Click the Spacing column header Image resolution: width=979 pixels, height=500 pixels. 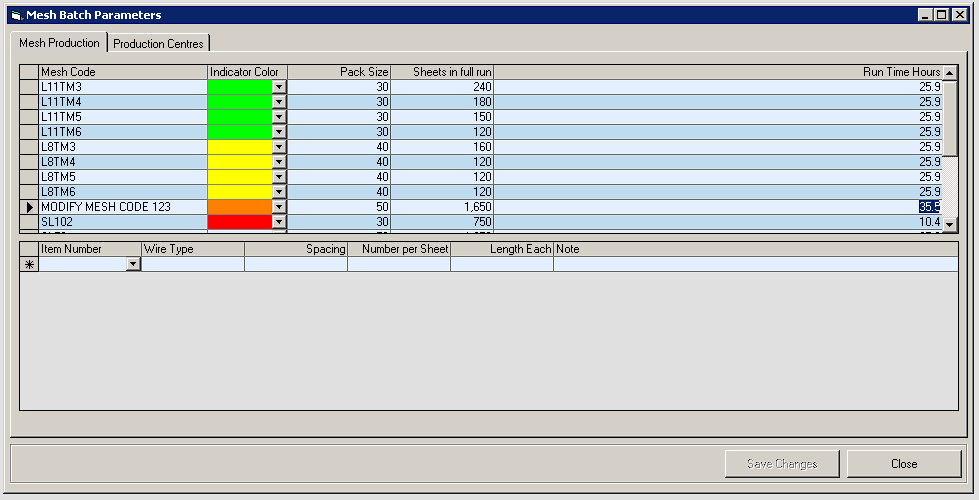click(x=296, y=249)
